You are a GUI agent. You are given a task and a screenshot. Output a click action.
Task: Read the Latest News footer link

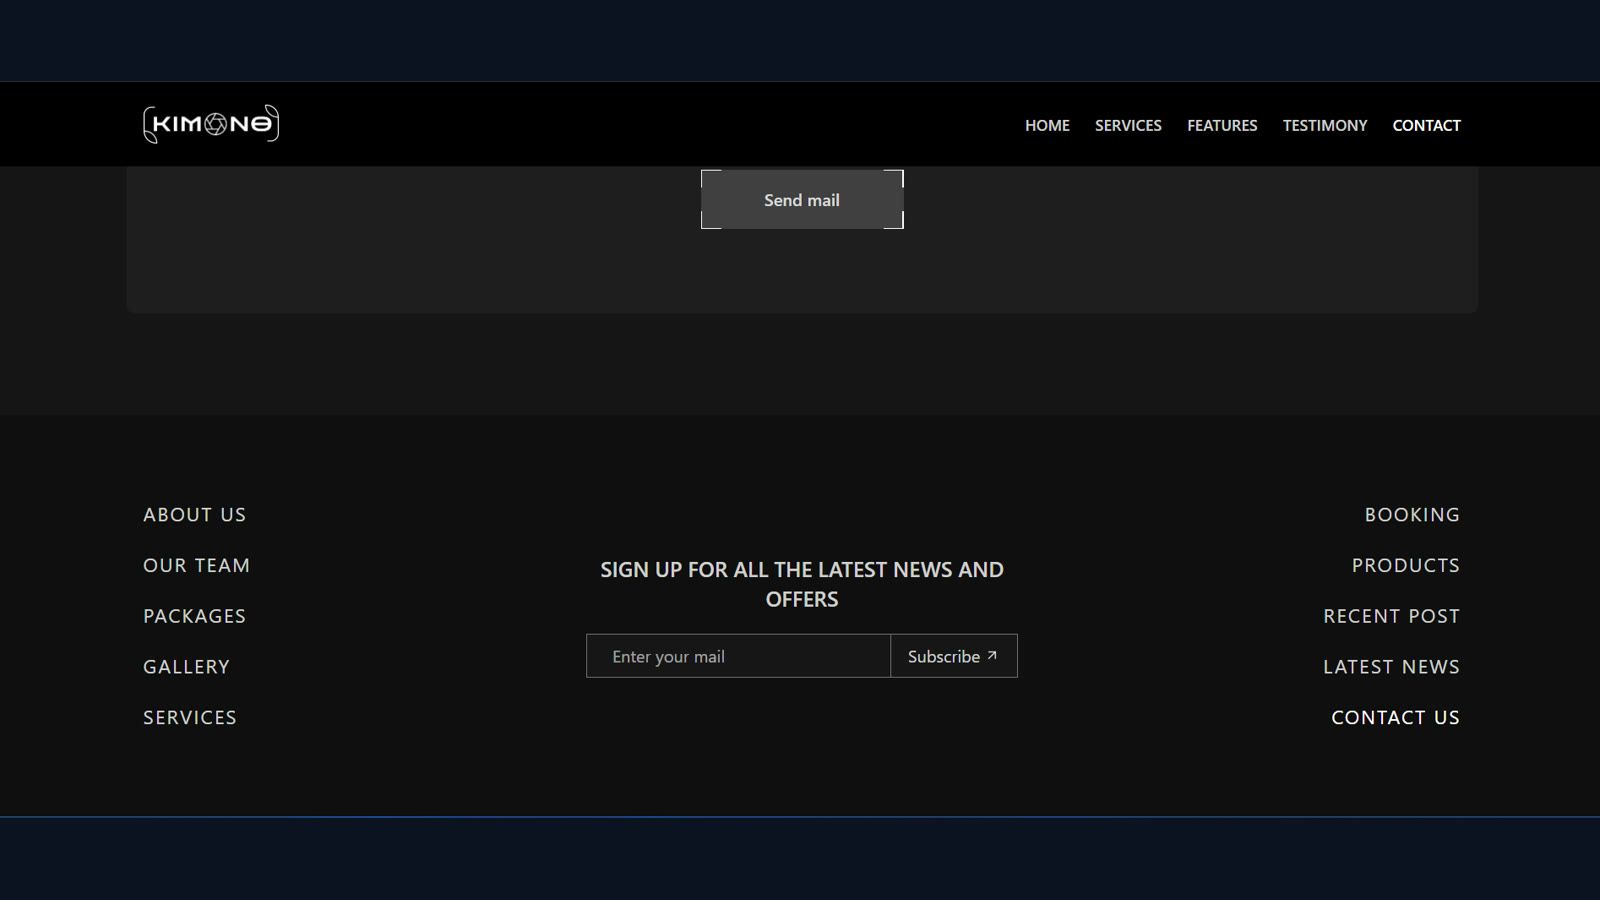(x=1392, y=667)
